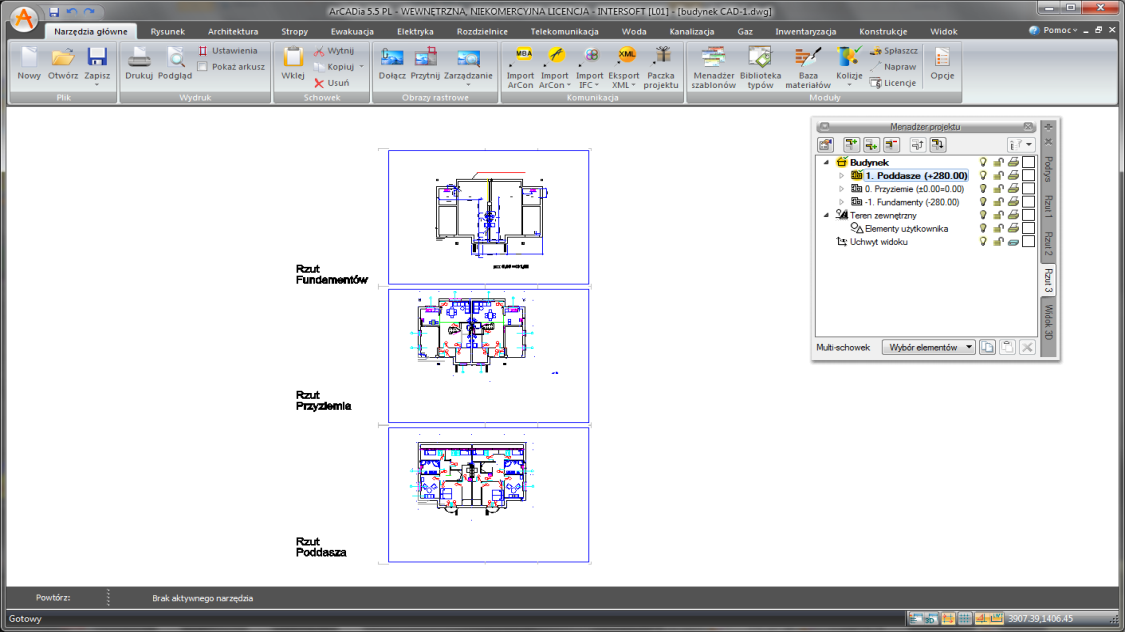Click the Wytnij cut button
The width and height of the screenshot is (1125, 632).
click(334, 51)
